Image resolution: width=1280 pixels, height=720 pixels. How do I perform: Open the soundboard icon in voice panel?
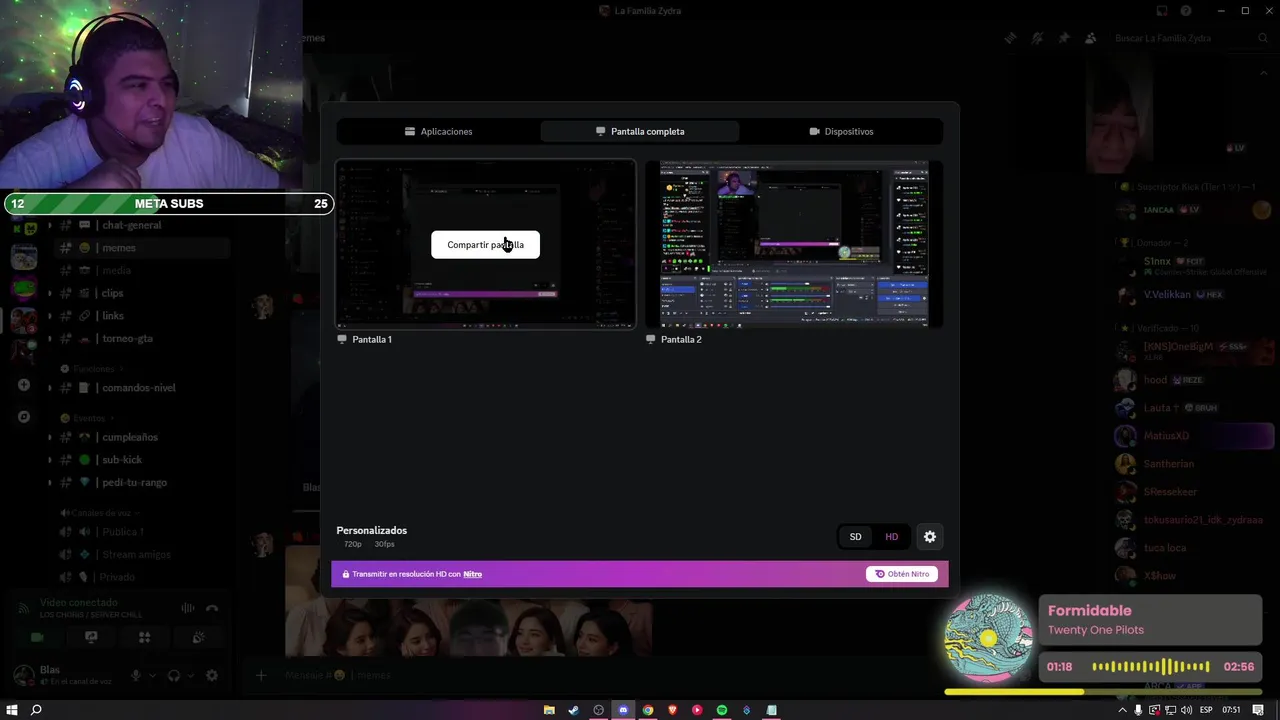pyautogui.click(x=198, y=637)
